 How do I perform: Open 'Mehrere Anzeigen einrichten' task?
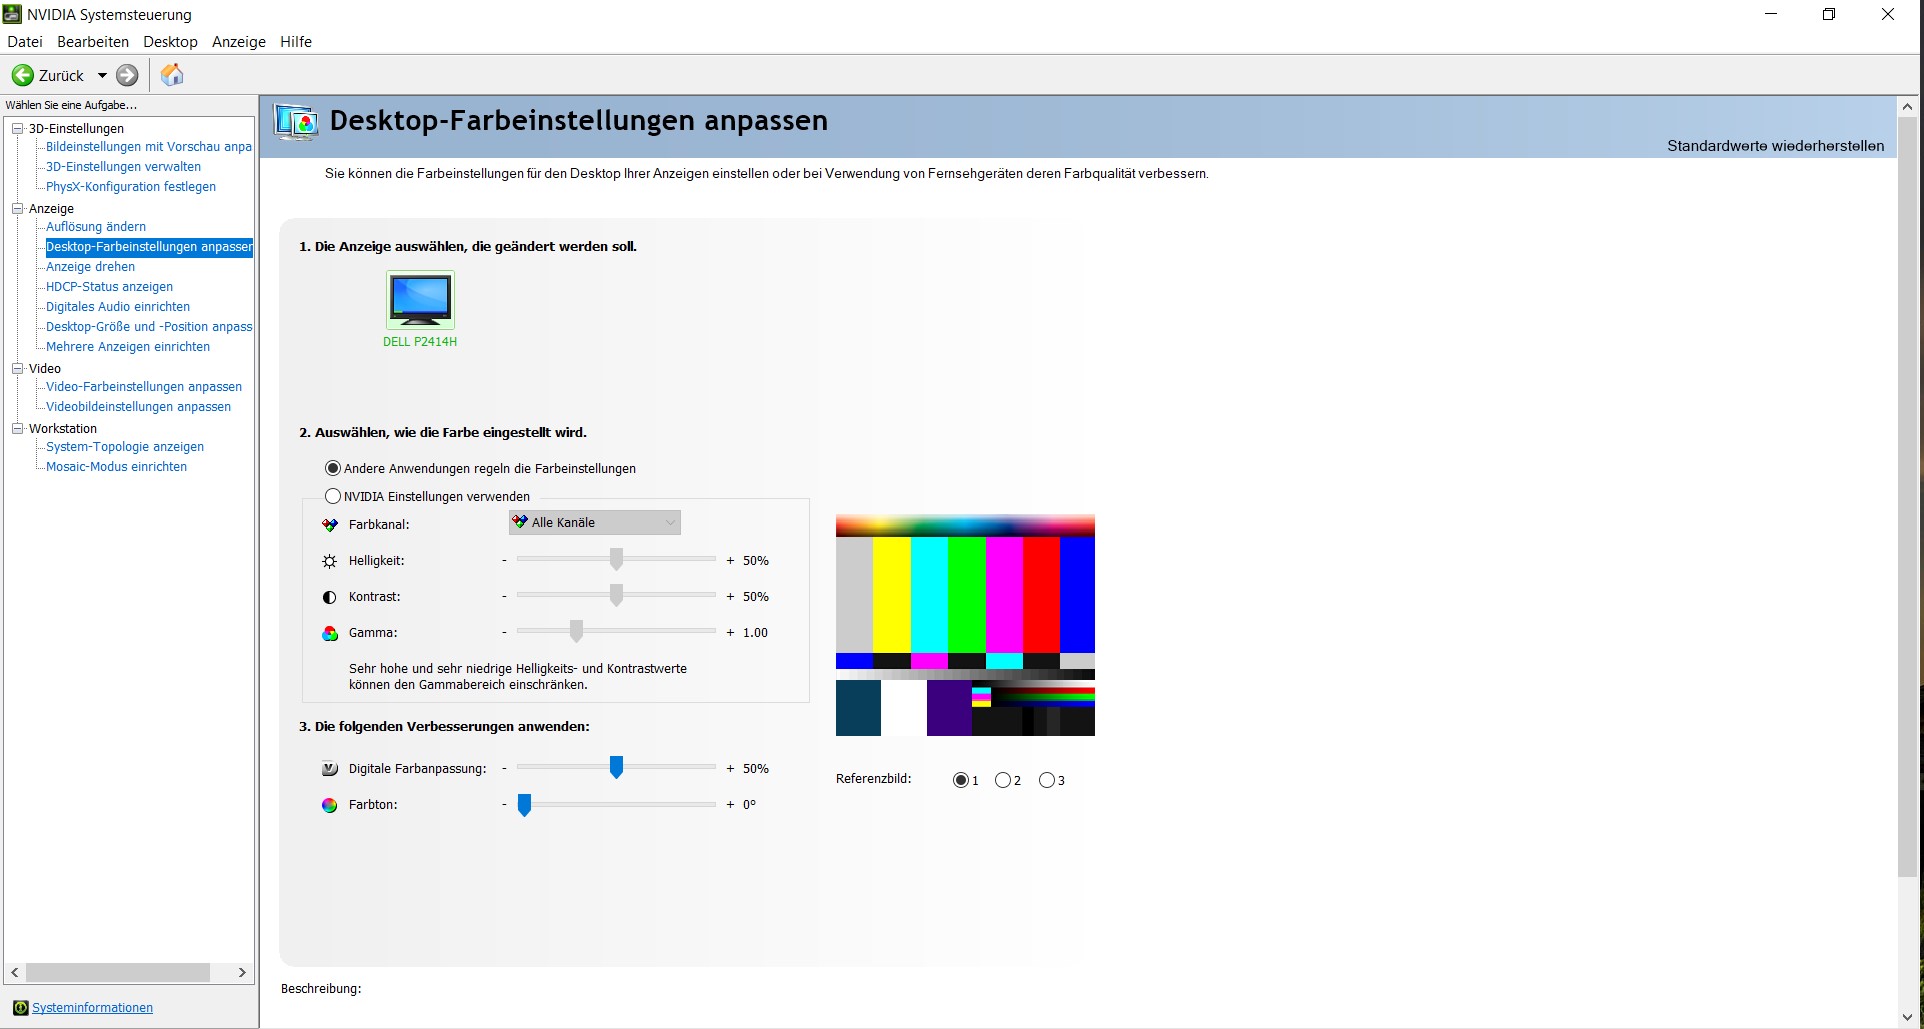point(128,347)
